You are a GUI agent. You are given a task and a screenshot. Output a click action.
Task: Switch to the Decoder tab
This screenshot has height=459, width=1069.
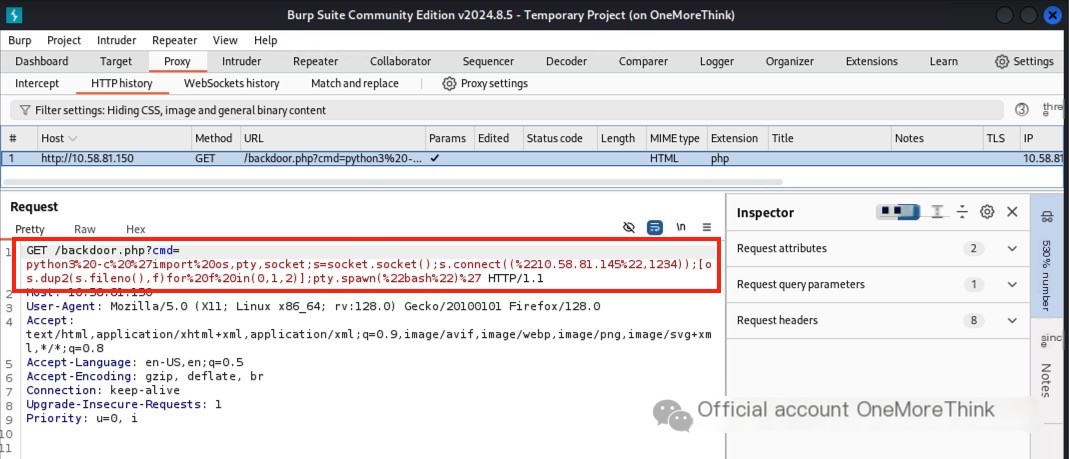(567, 61)
